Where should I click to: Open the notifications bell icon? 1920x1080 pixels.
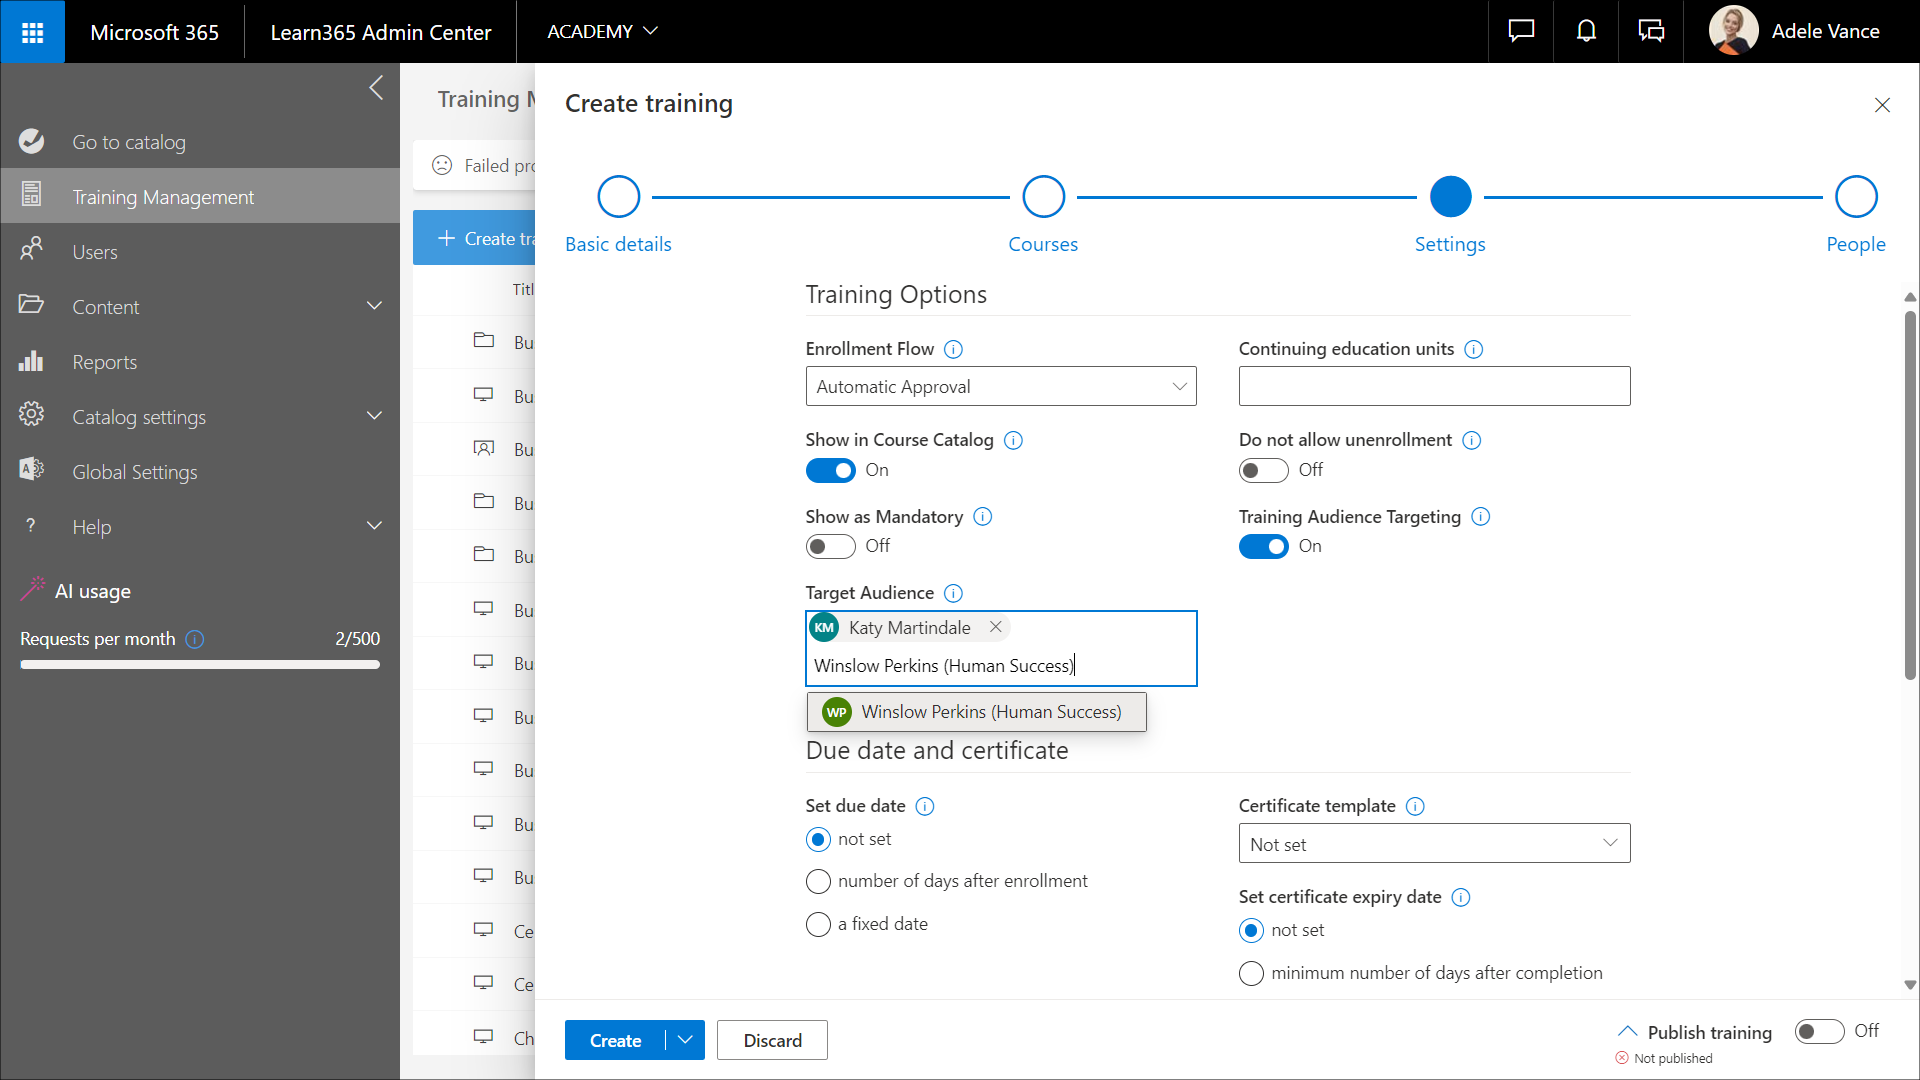pyautogui.click(x=1586, y=32)
